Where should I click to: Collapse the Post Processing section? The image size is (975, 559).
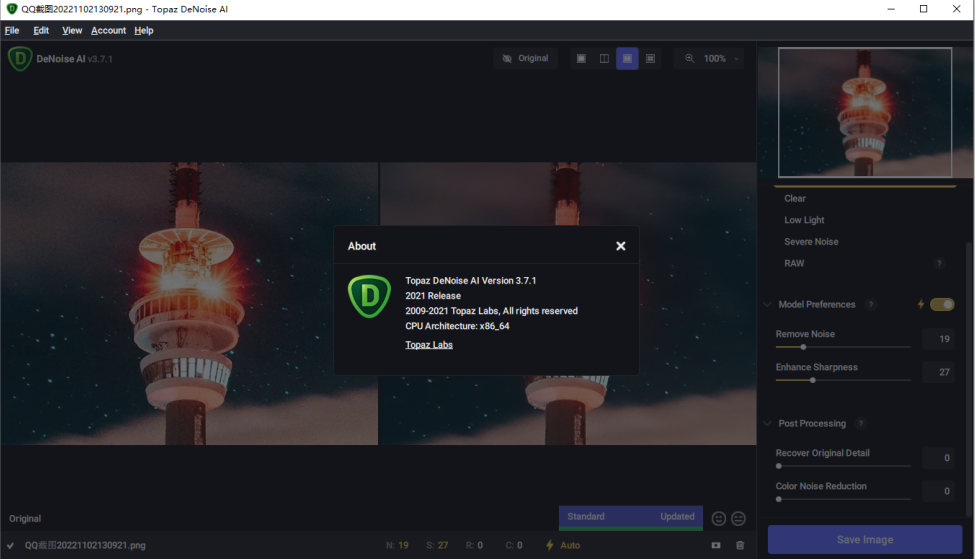coord(767,423)
